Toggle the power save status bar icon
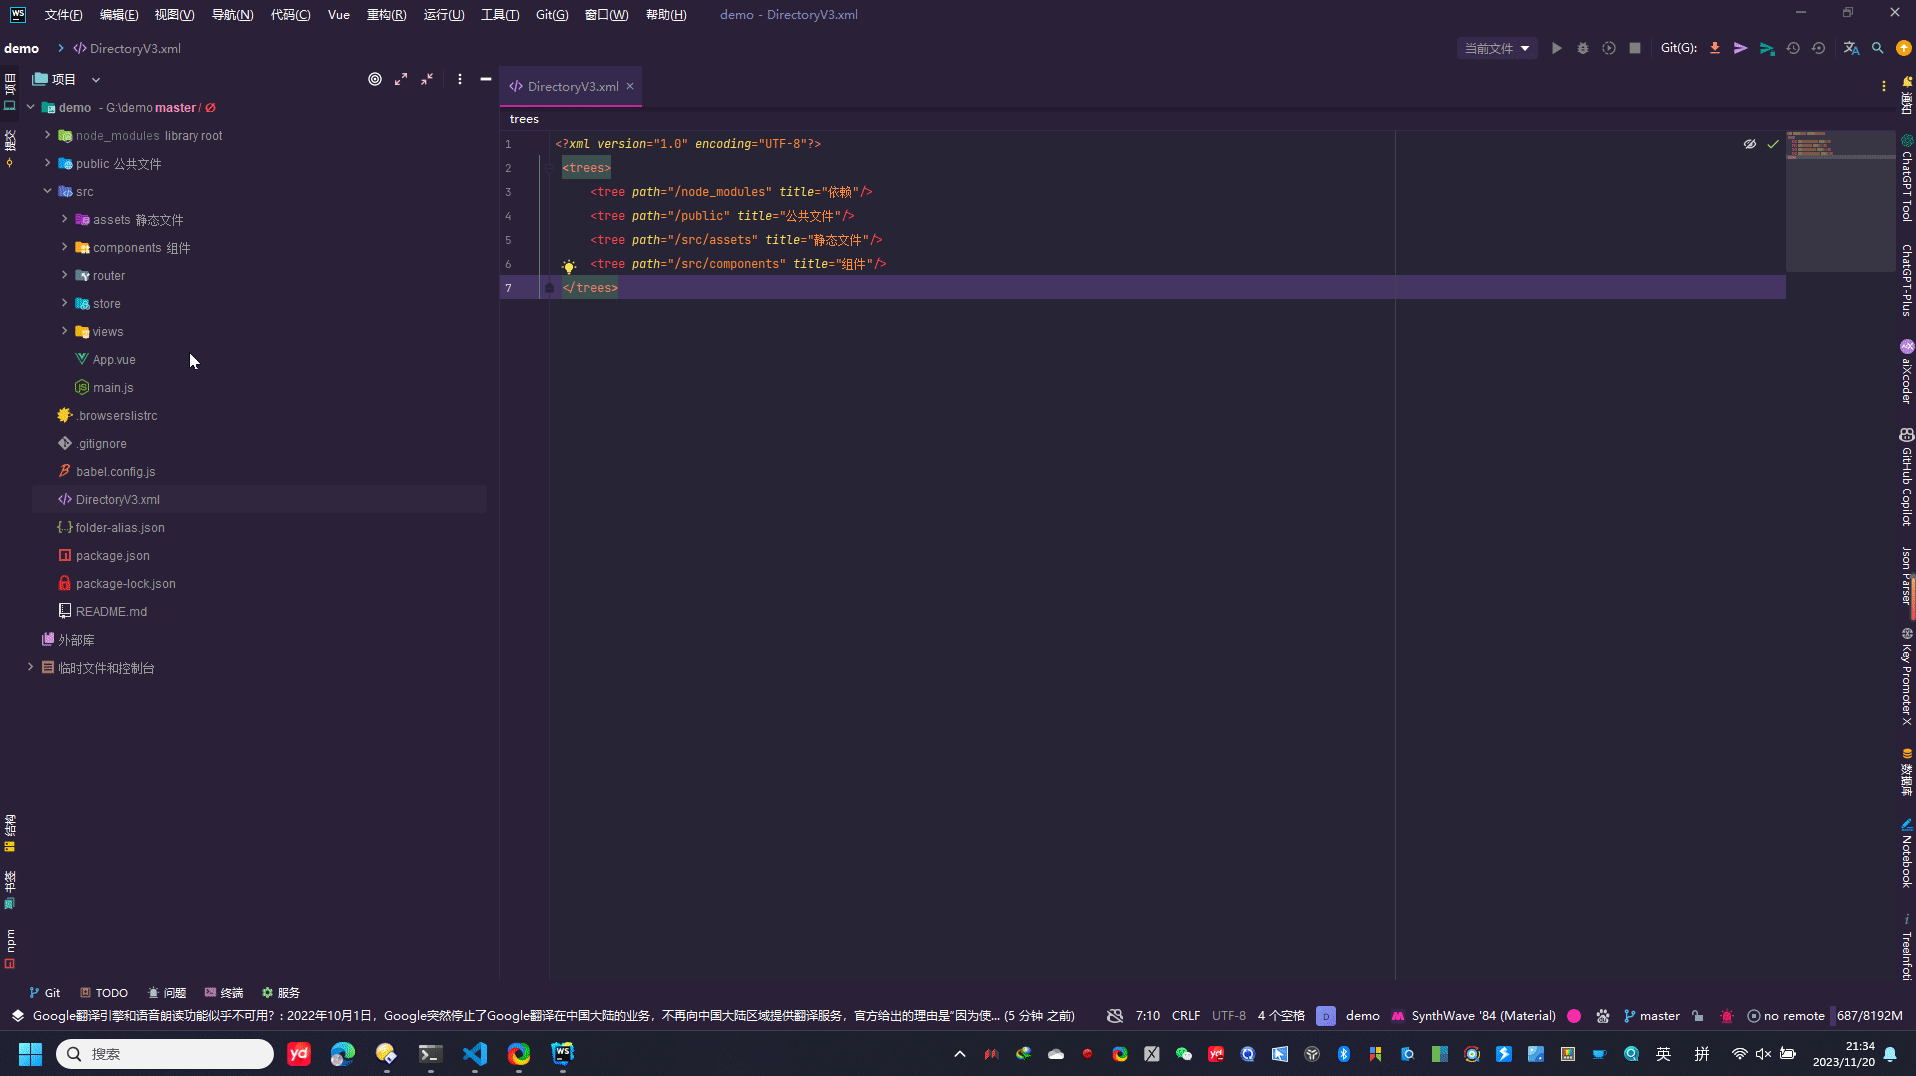Viewport: 1916px width, 1076px height. [x=1727, y=1016]
